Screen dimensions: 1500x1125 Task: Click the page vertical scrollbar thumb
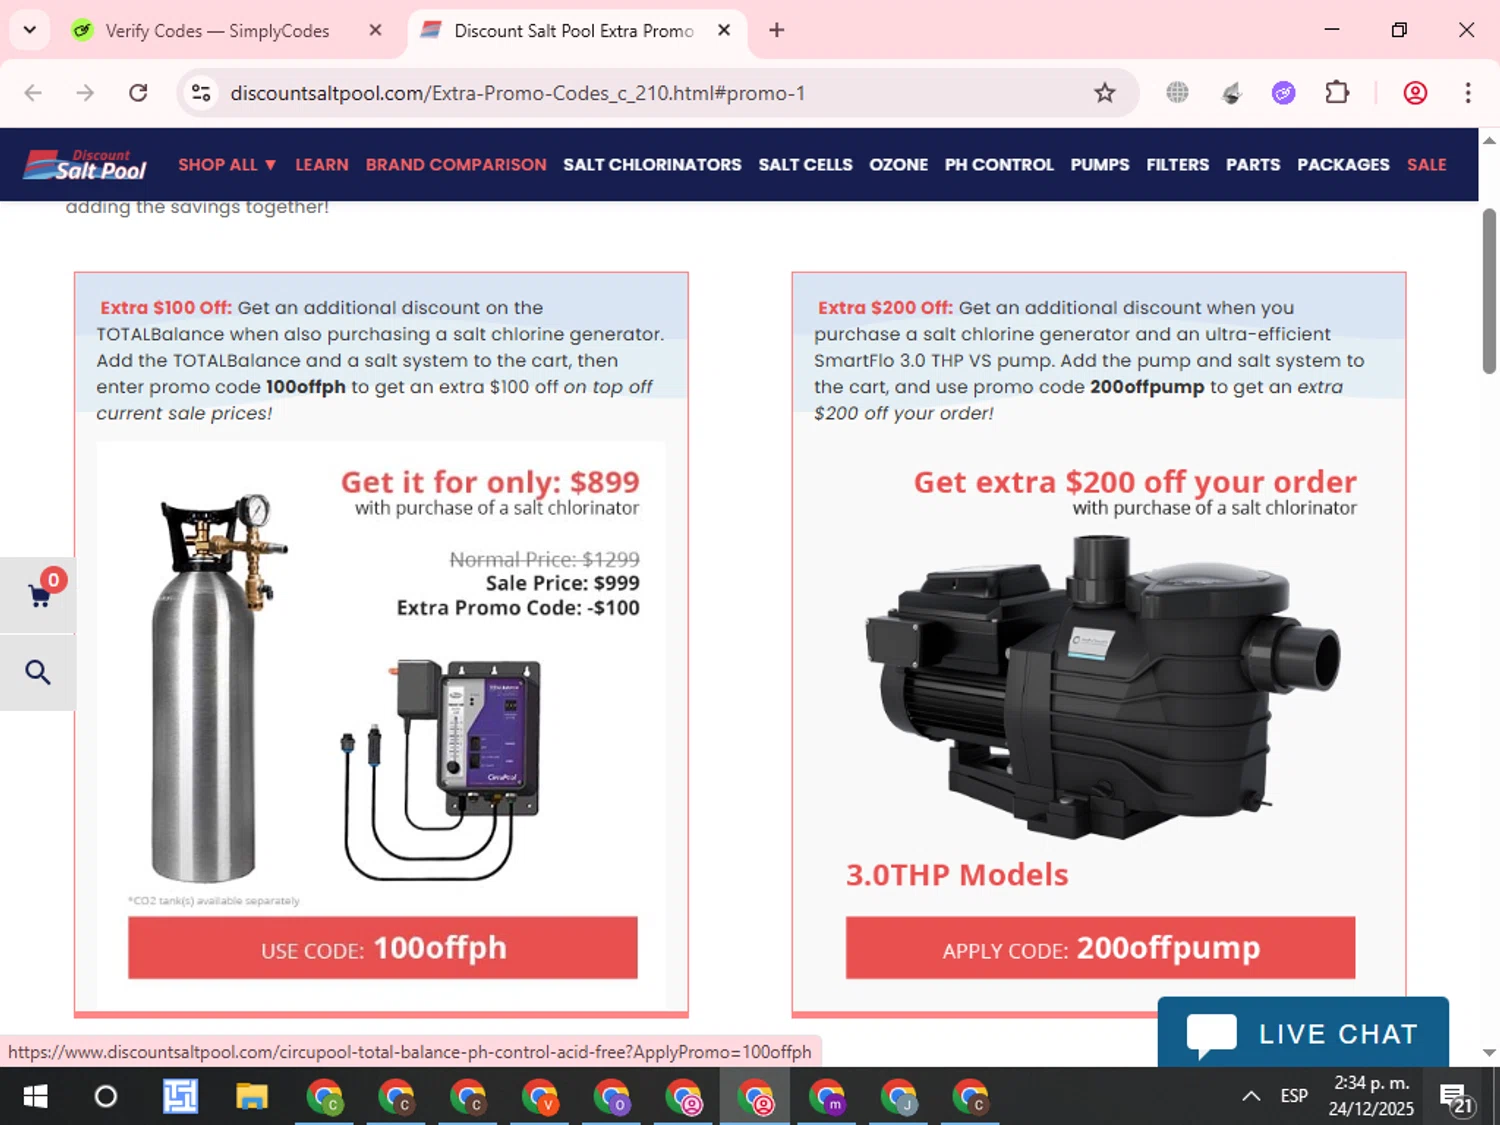pyautogui.click(x=1489, y=290)
